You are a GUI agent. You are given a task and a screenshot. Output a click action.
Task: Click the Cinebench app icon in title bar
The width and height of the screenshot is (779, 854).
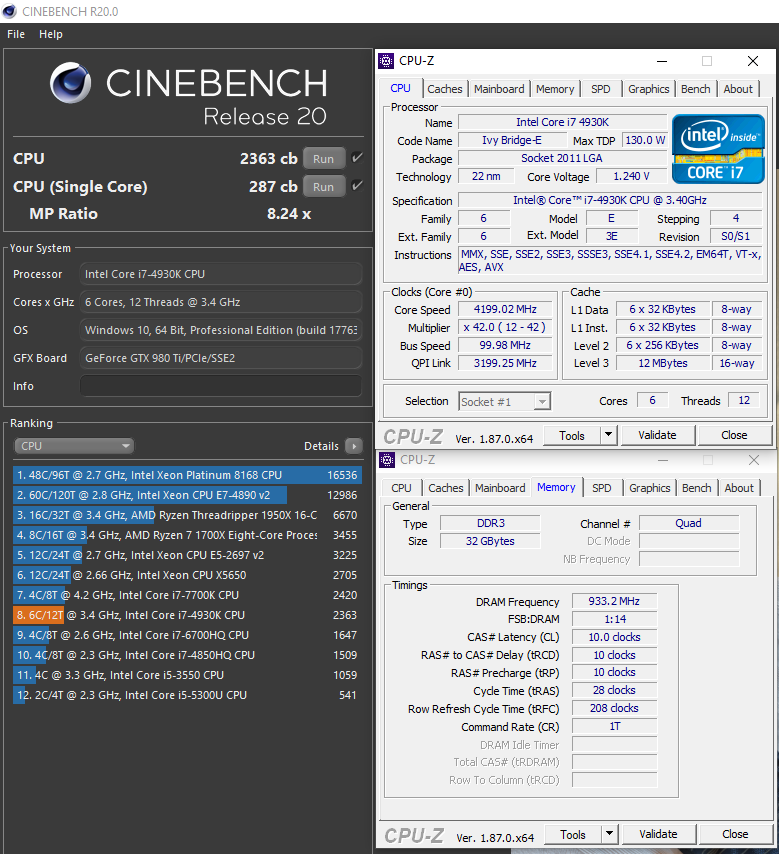click(9, 11)
